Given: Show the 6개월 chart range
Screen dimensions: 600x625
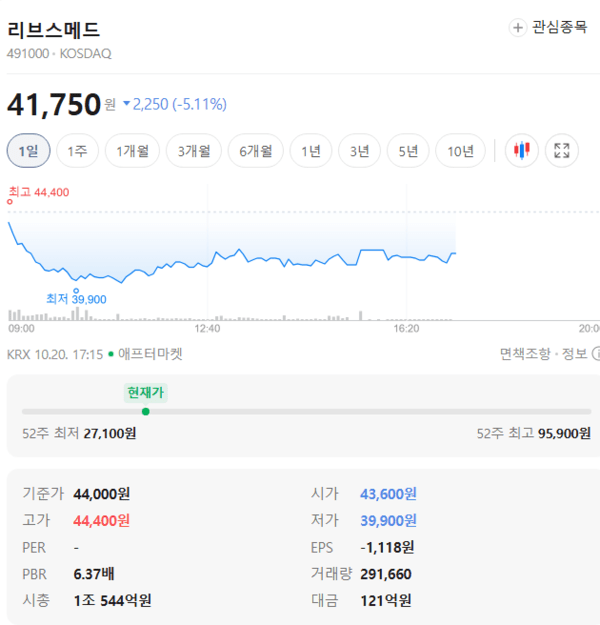Looking at the screenshot, I should [x=256, y=151].
